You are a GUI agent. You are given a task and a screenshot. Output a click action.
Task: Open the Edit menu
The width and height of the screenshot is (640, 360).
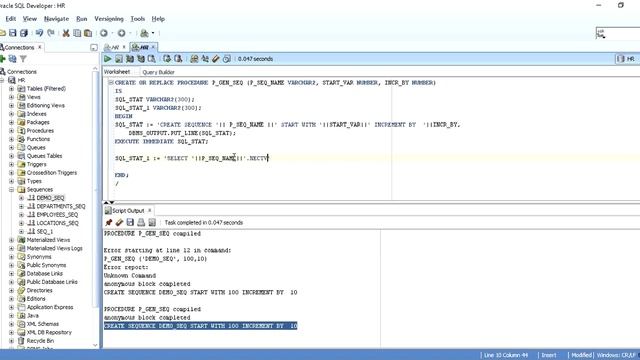coord(11,19)
